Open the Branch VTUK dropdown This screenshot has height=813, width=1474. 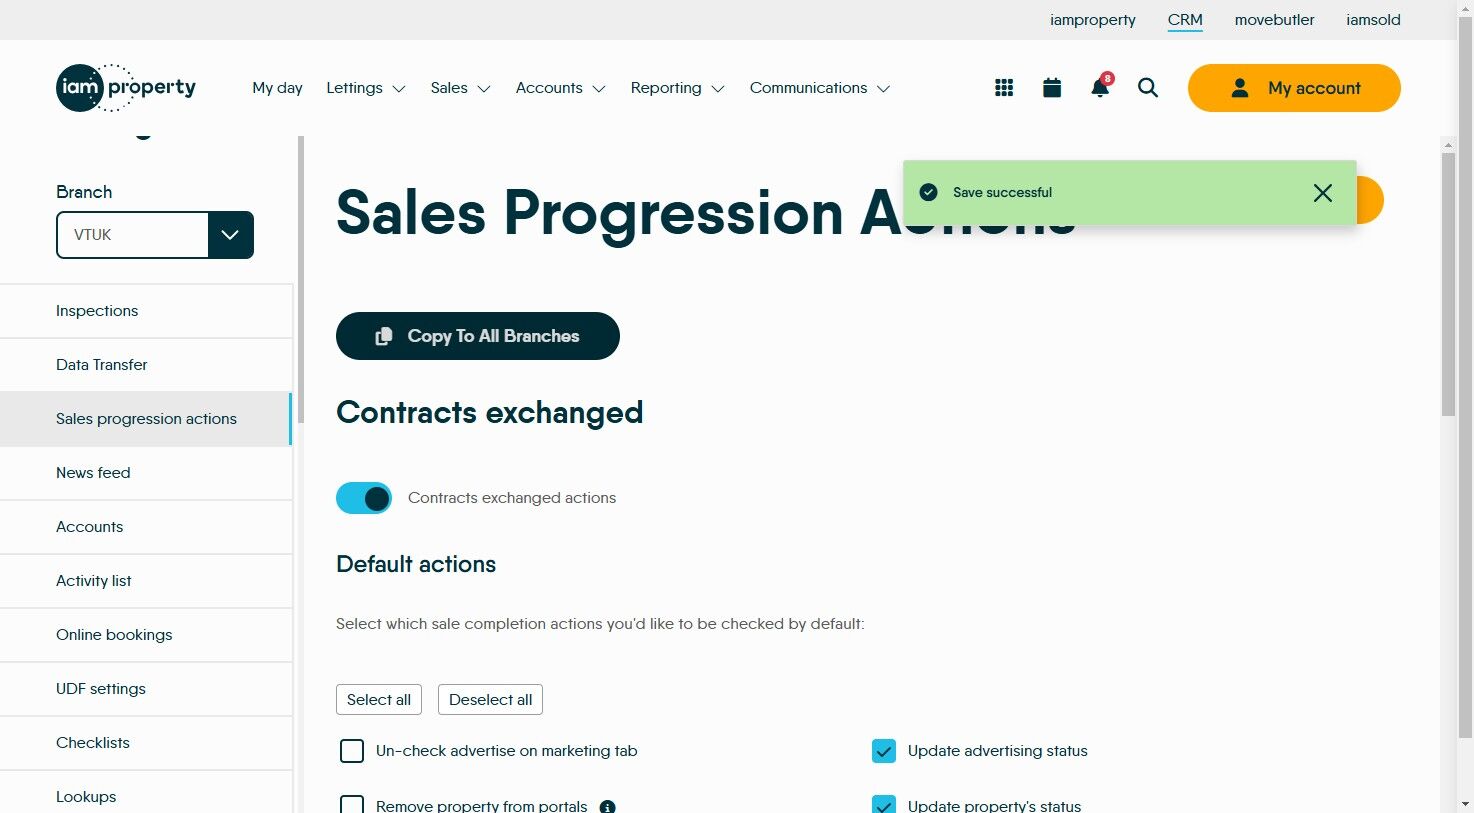pyautogui.click(x=230, y=235)
